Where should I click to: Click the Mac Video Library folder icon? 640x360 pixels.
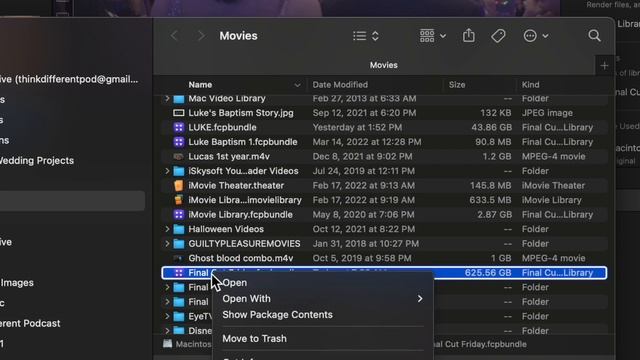179,98
